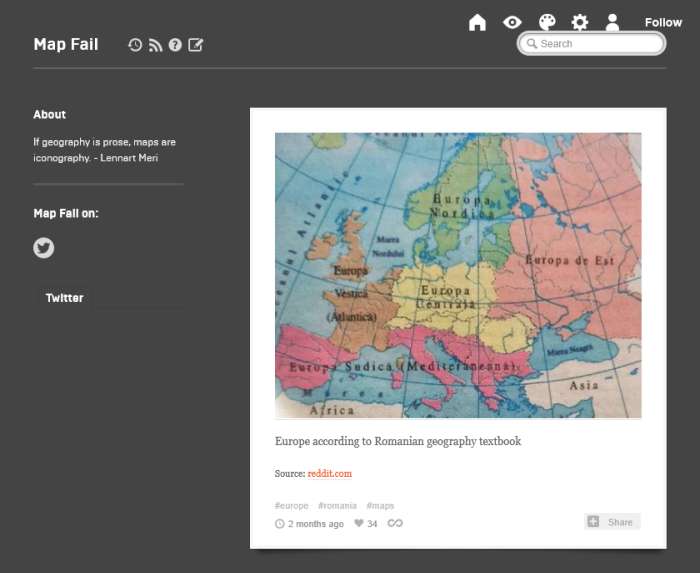Screen dimensions: 700x573
Task: Click the eye icon in top bar
Action: tap(512, 22)
